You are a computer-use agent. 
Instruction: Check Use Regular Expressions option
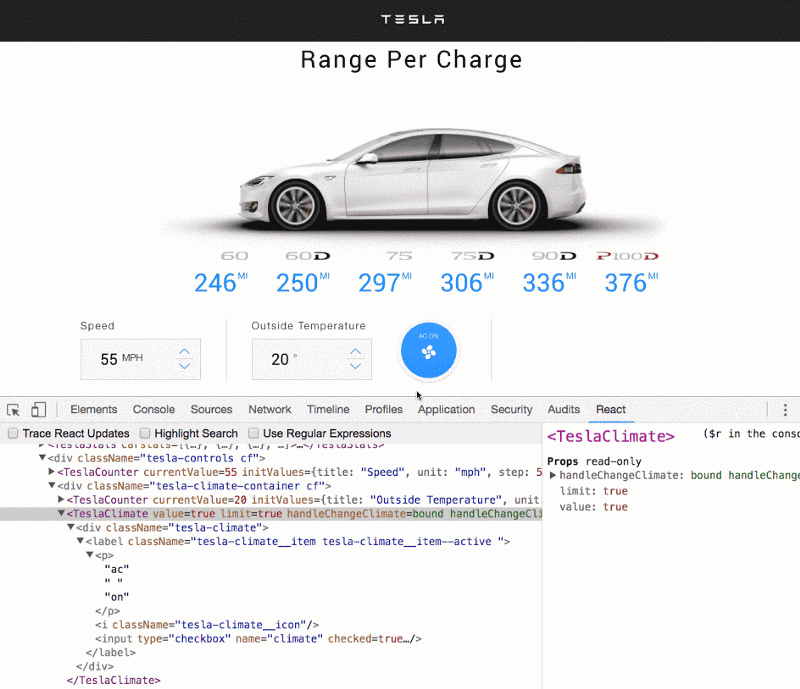(x=252, y=434)
